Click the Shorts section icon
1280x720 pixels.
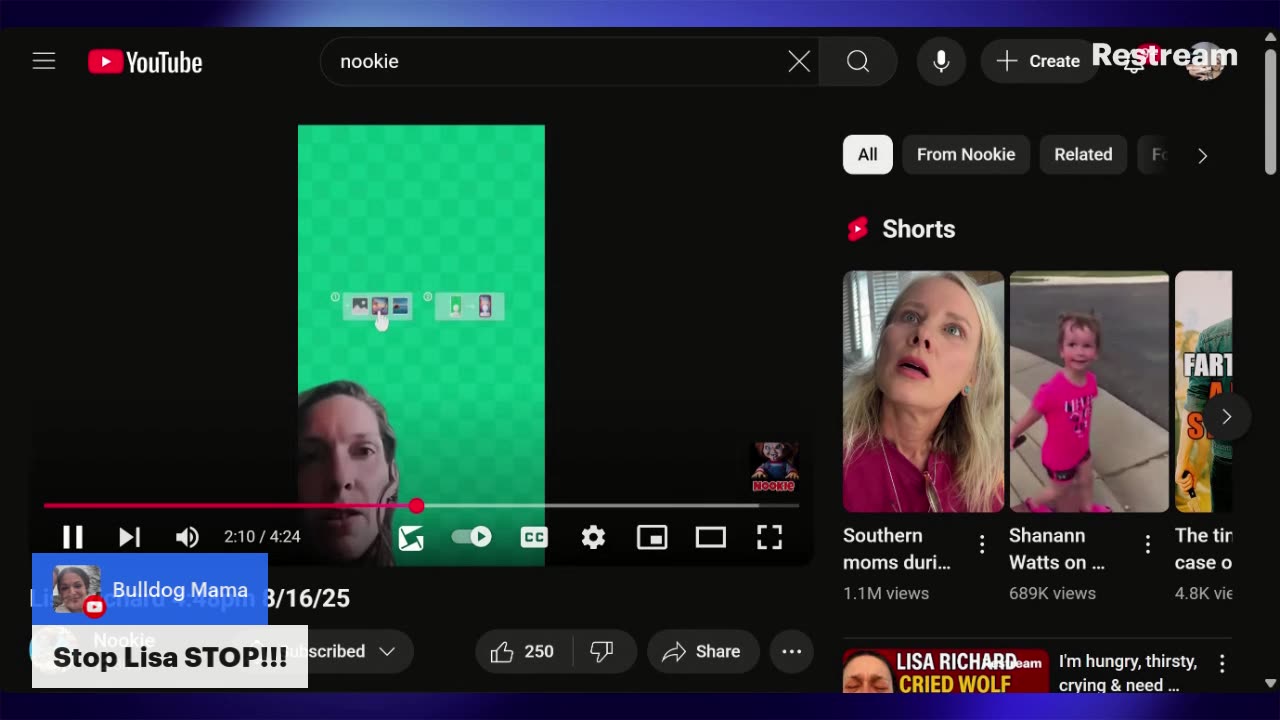857,230
